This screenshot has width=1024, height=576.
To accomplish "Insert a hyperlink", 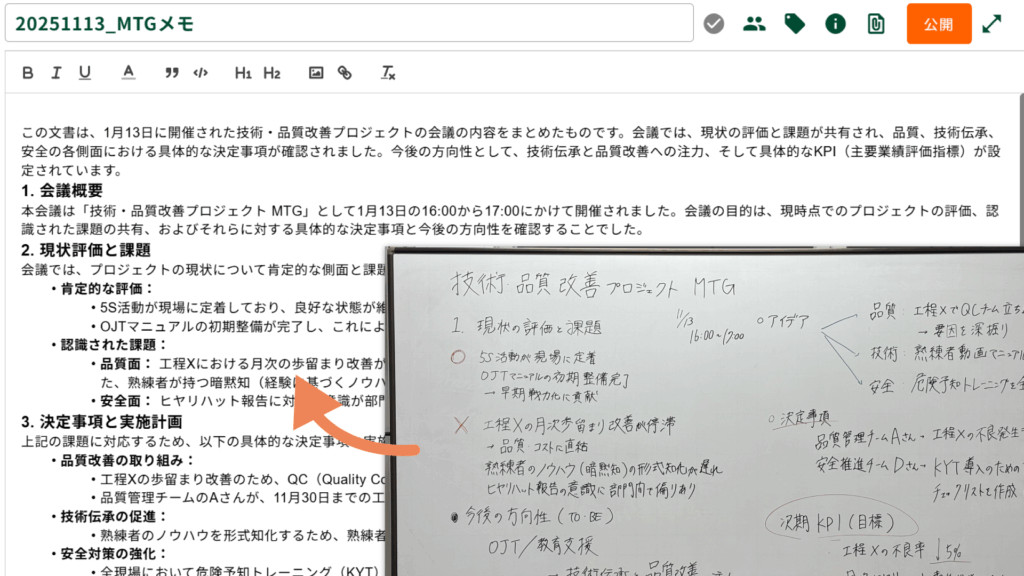I will 344,72.
